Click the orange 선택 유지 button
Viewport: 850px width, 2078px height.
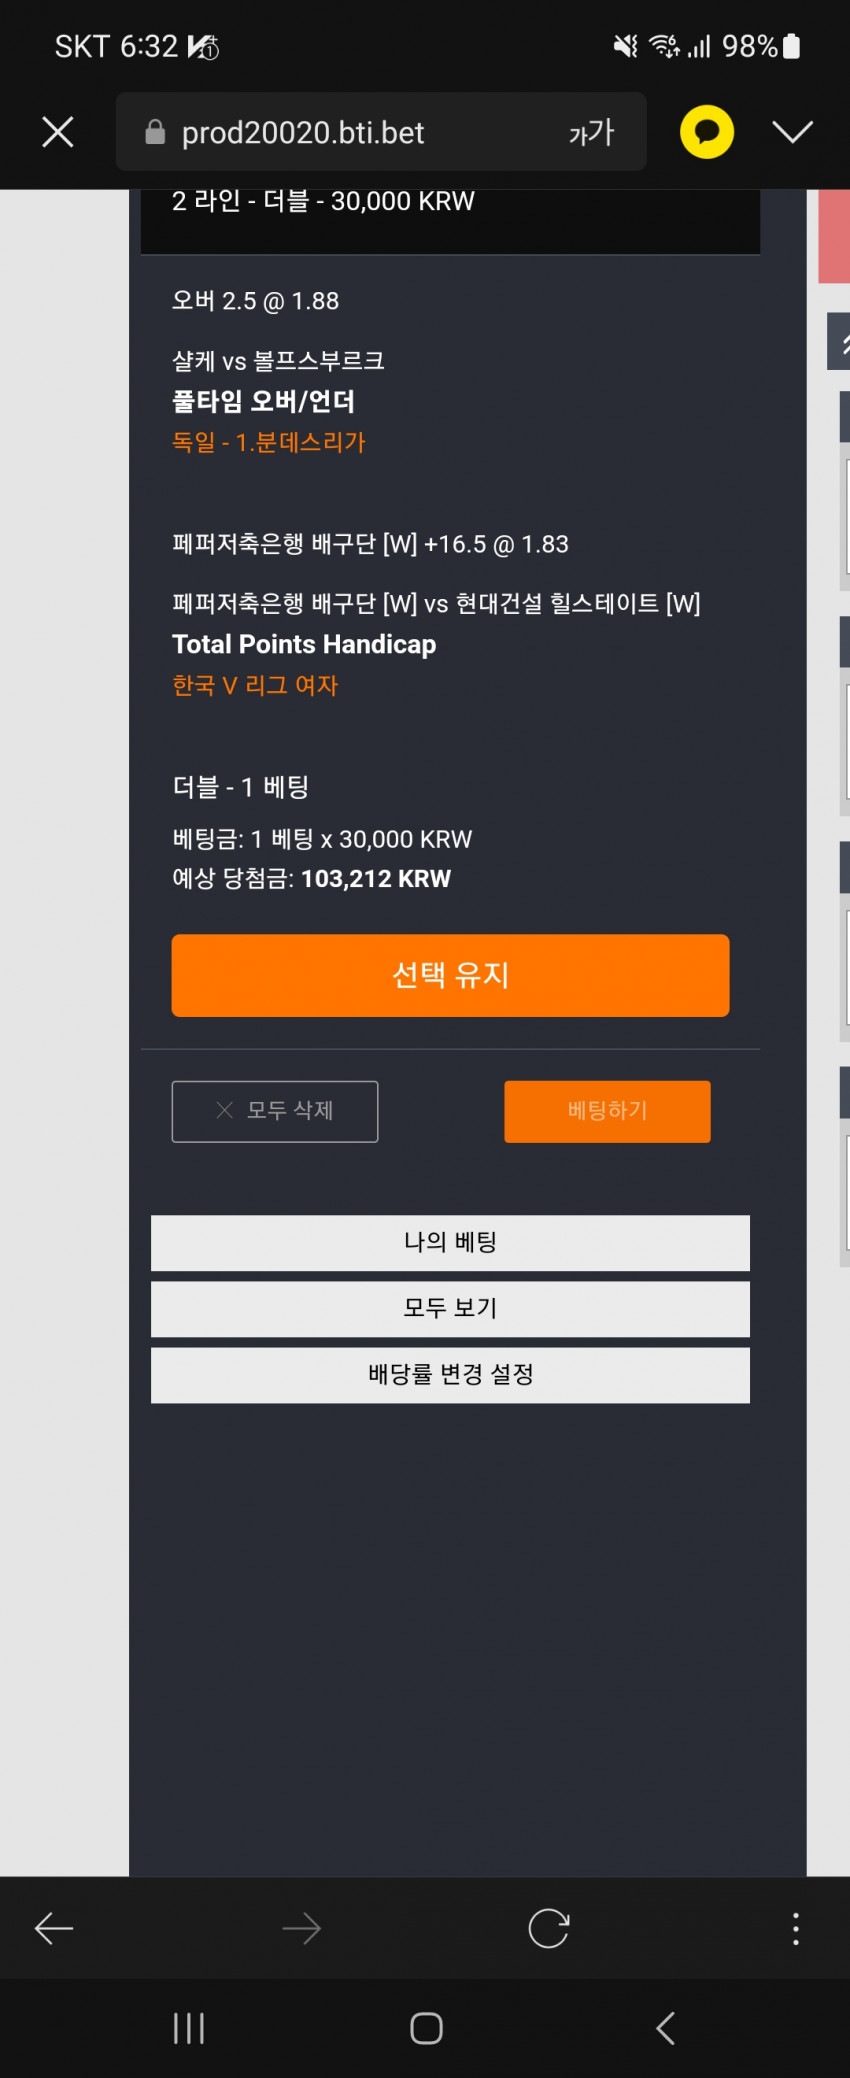click(450, 975)
